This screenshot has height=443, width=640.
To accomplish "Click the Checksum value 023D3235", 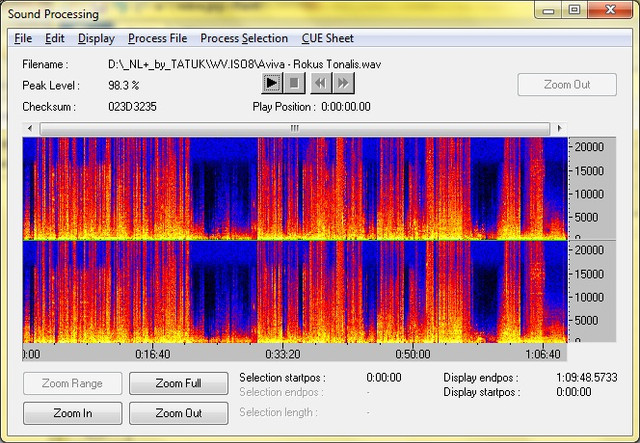I will click(132, 107).
